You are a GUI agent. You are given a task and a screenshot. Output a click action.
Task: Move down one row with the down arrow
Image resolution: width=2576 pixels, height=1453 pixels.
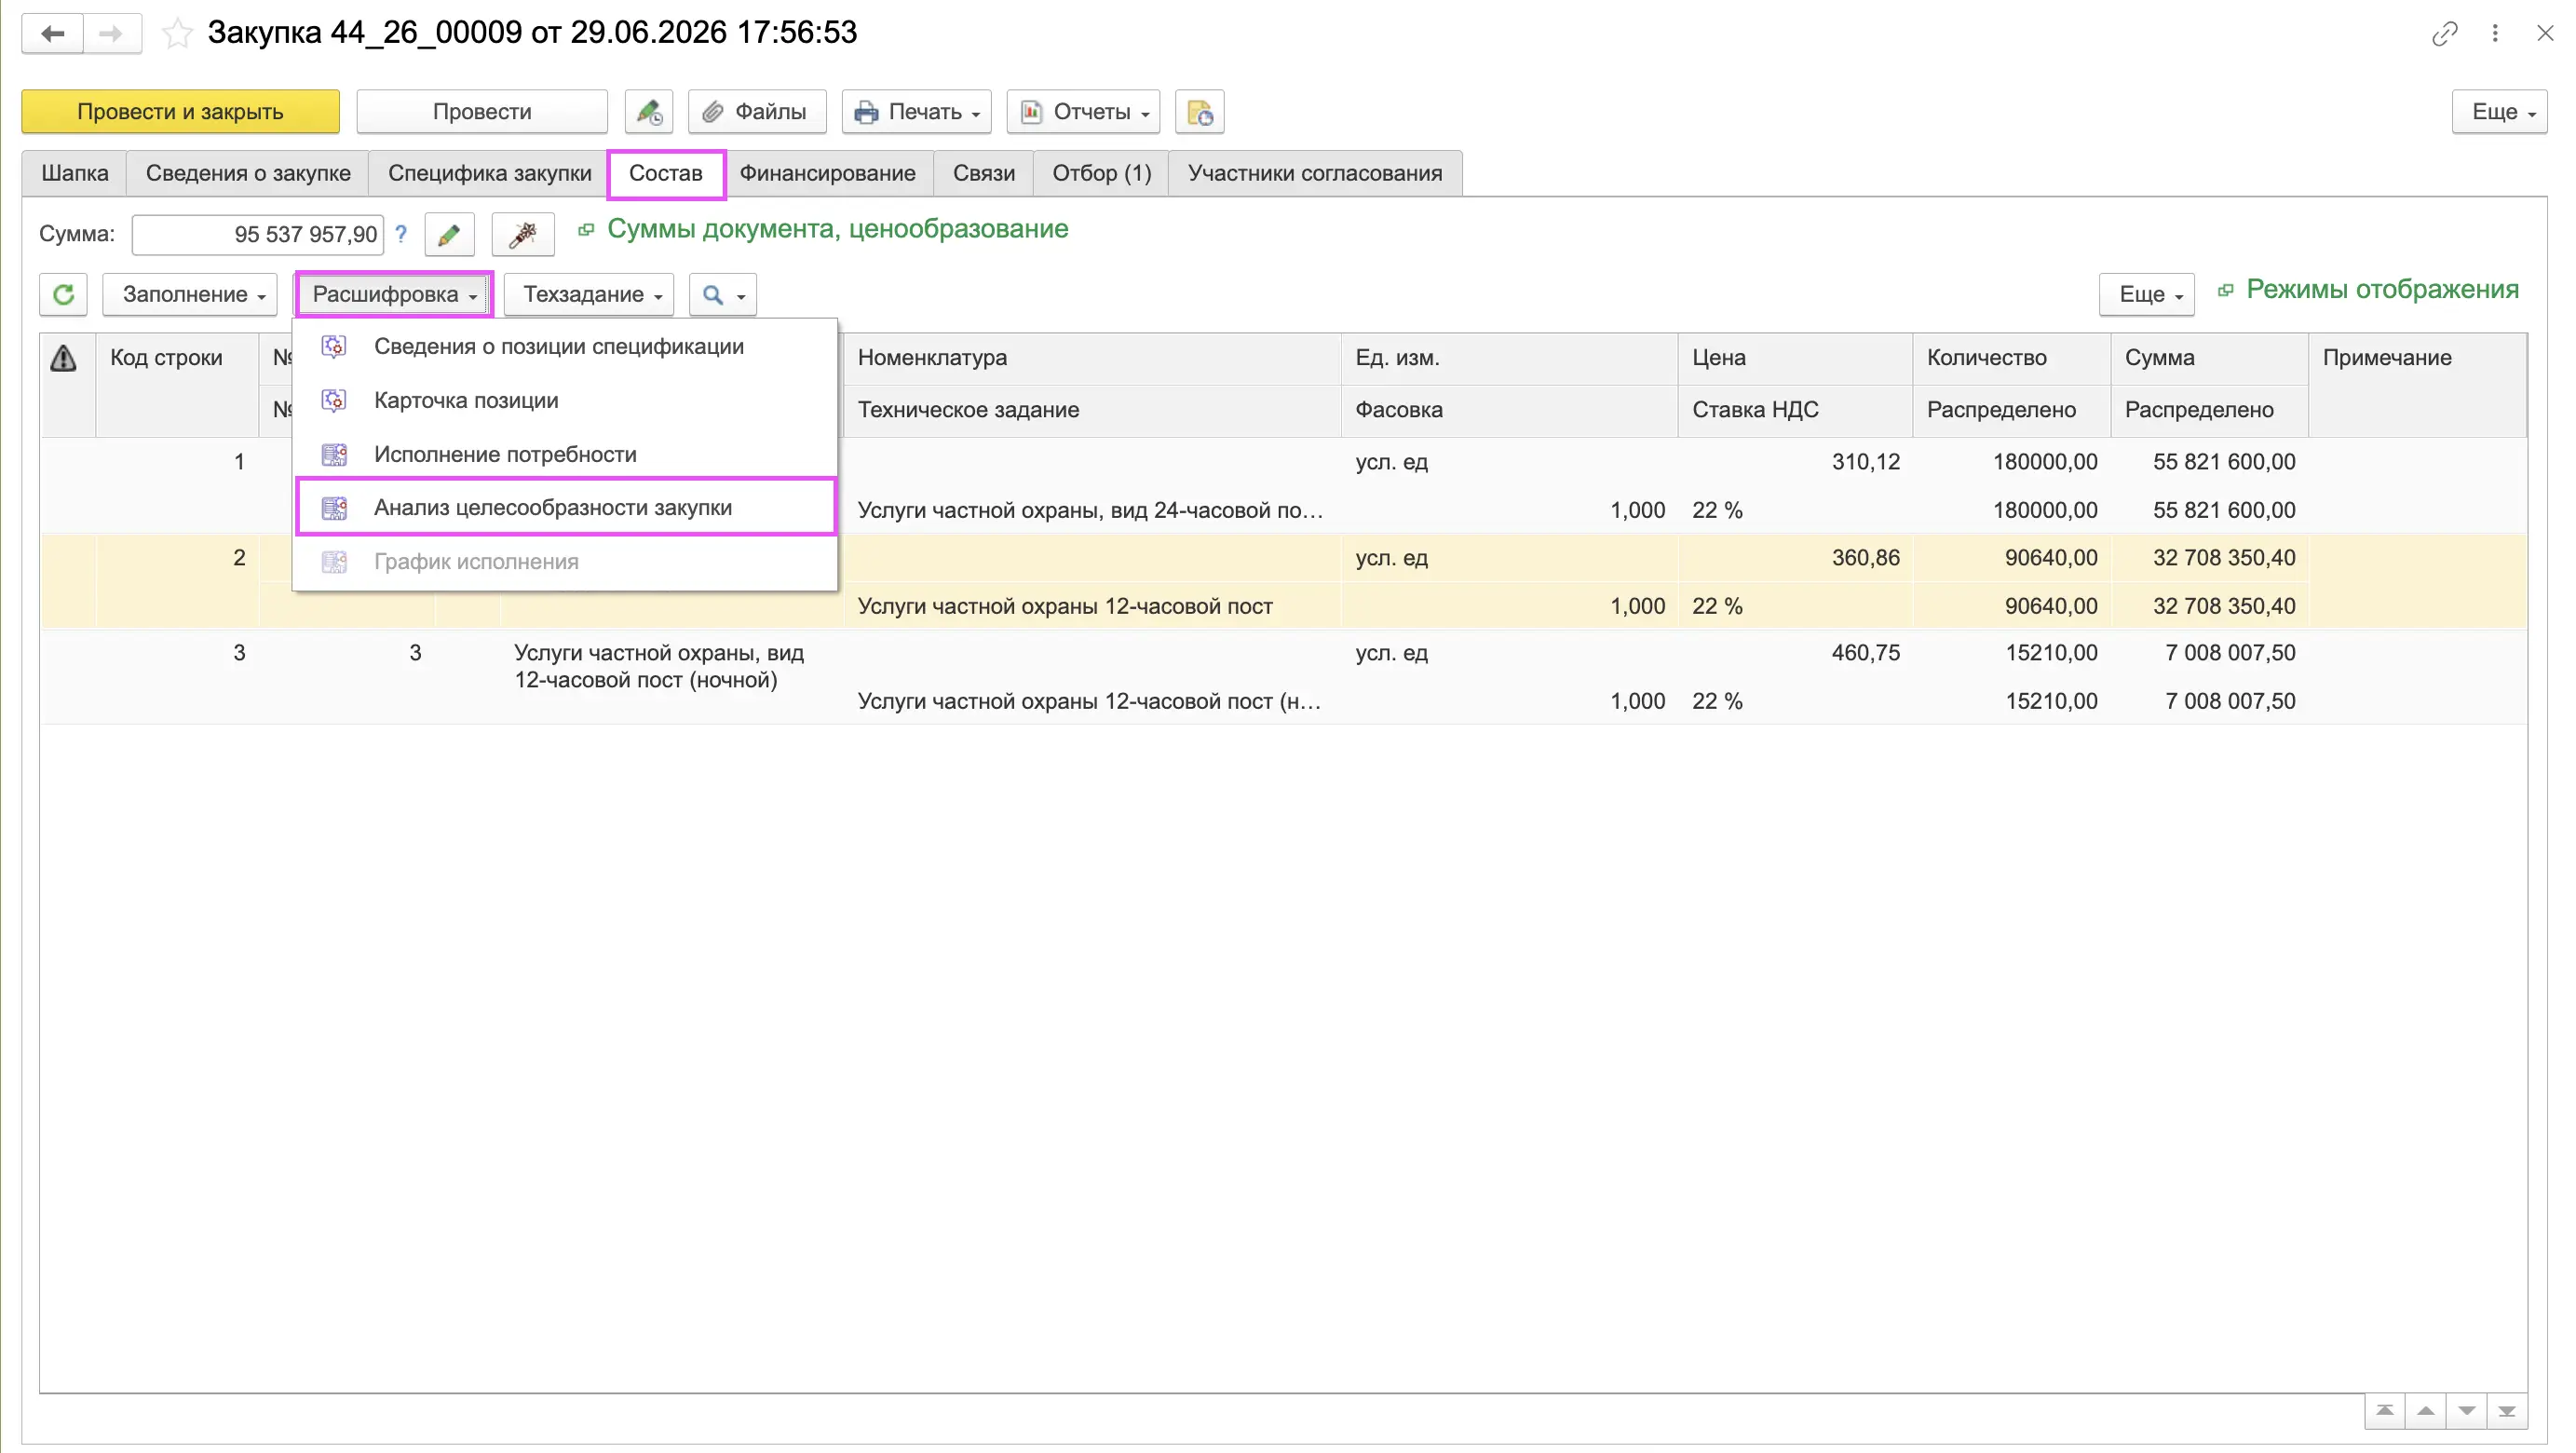click(x=2466, y=1410)
